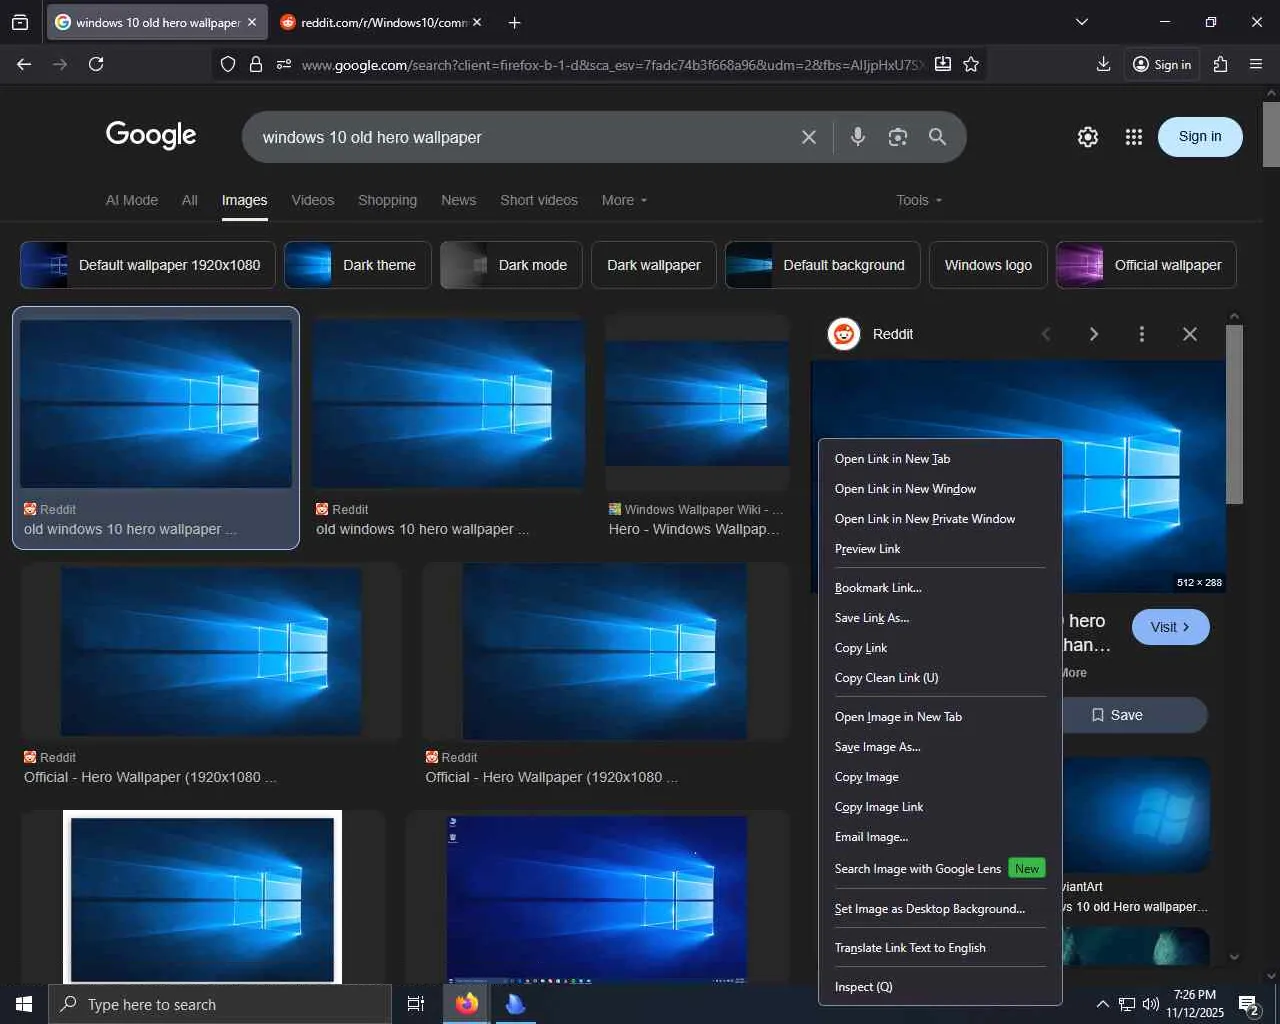
Task: Click the tracking protection shield icon
Action: [228, 64]
